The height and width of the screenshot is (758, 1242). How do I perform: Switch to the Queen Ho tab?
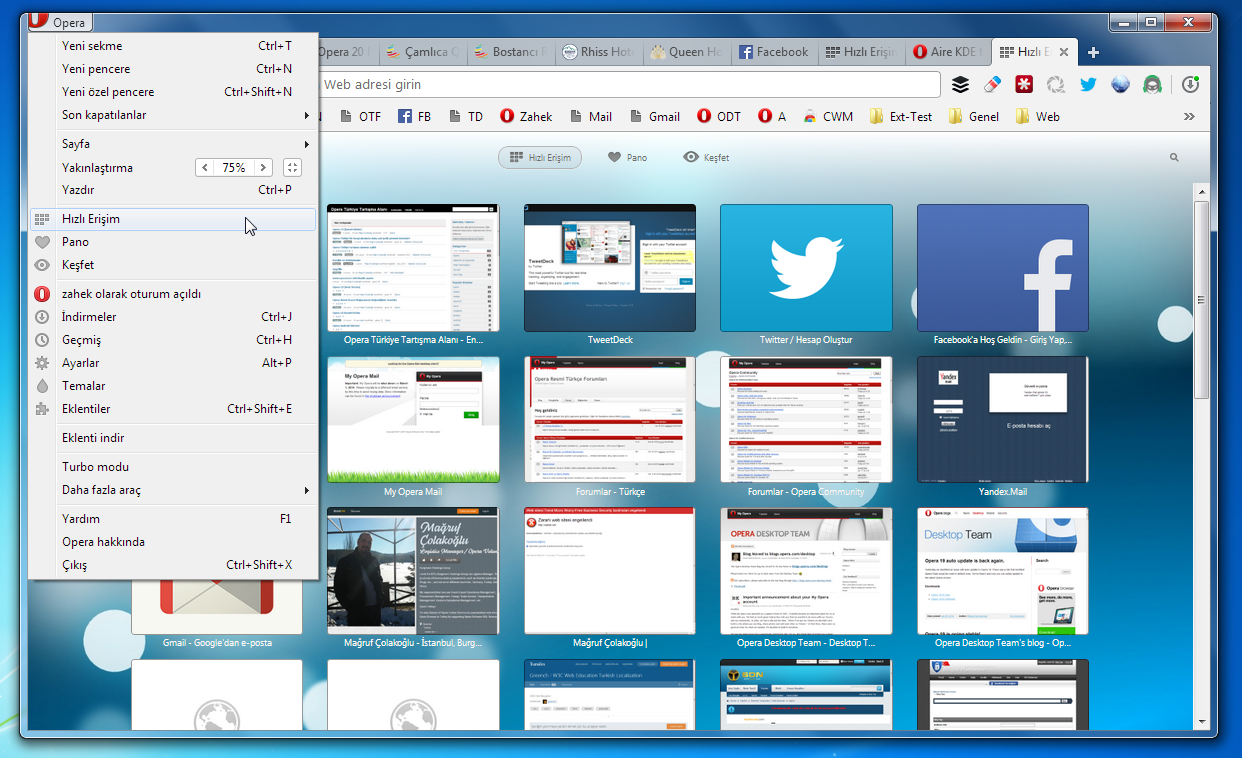[687, 52]
